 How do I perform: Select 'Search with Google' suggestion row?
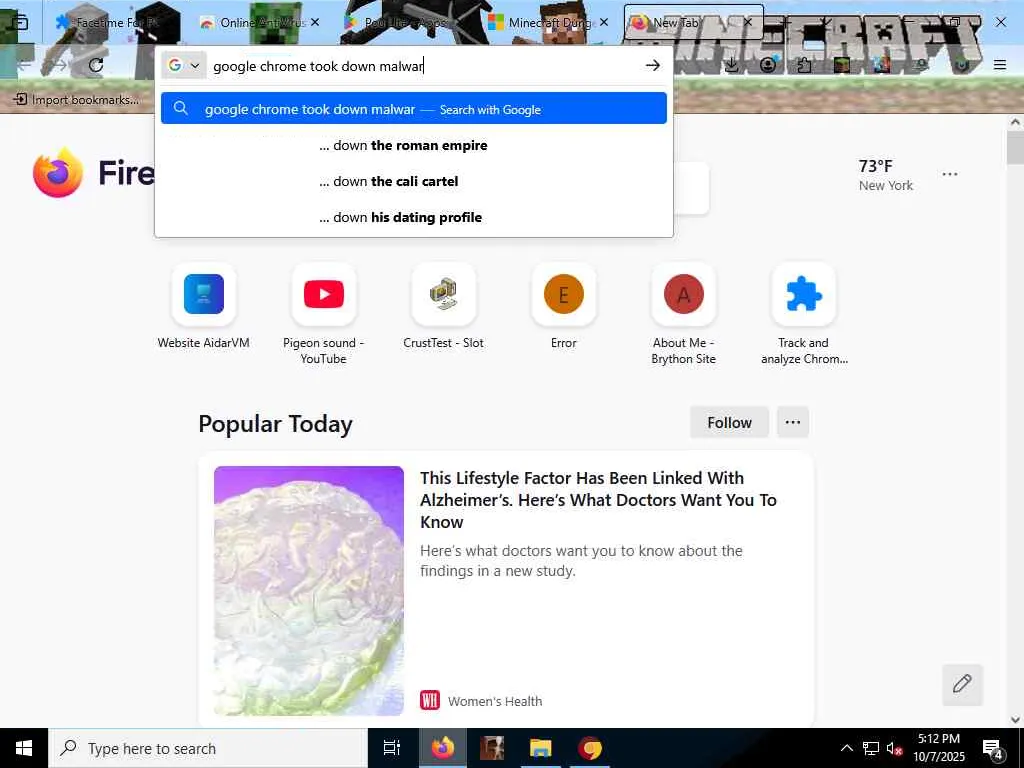414,108
